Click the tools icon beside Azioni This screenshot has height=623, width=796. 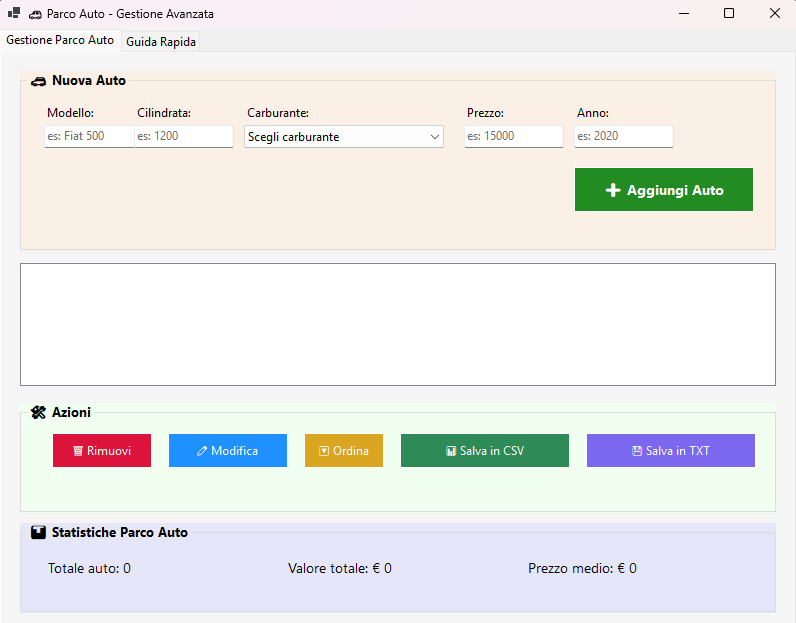click(38, 412)
